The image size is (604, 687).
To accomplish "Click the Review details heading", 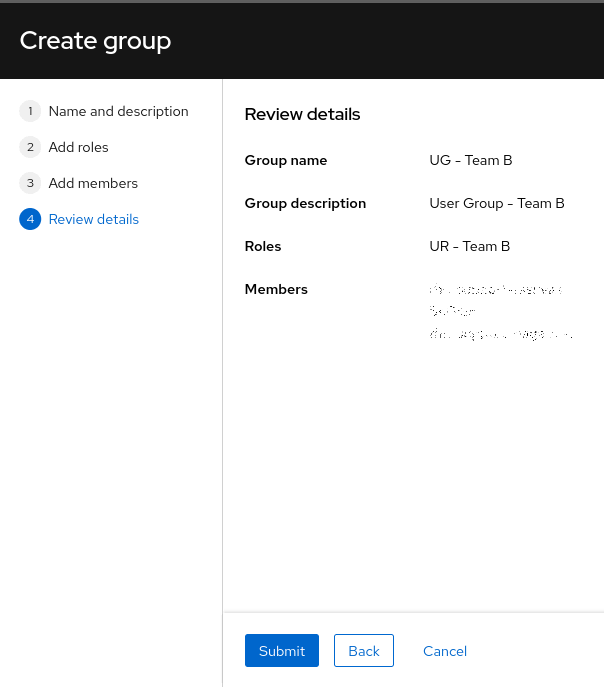I will click(302, 114).
